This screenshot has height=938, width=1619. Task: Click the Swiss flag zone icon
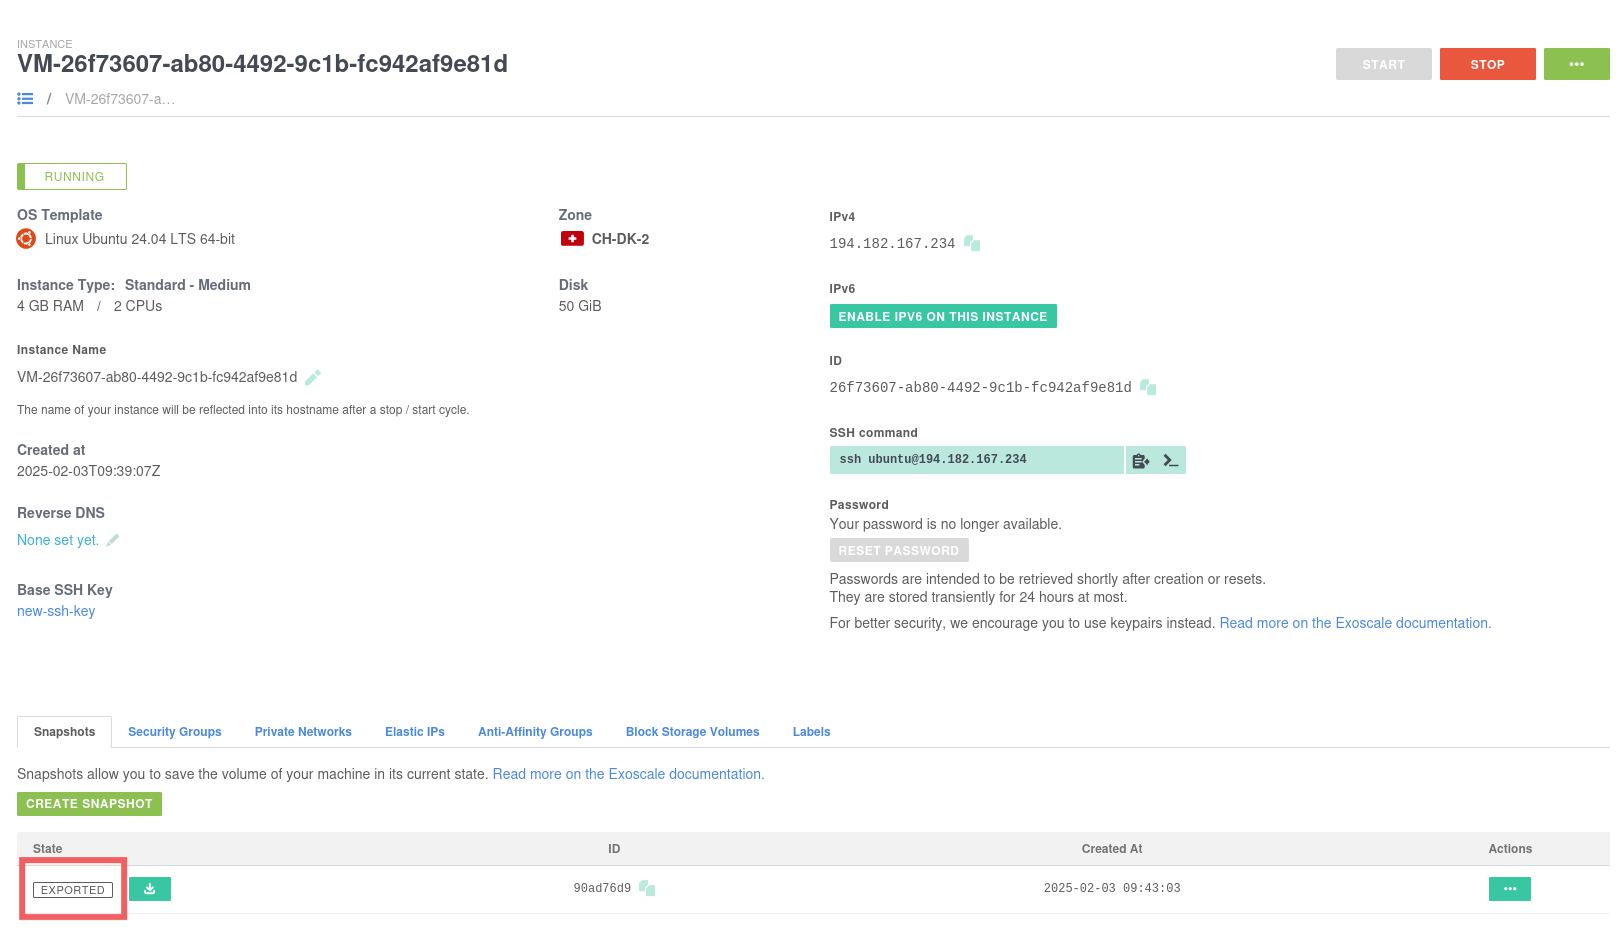(x=572, y=239)
